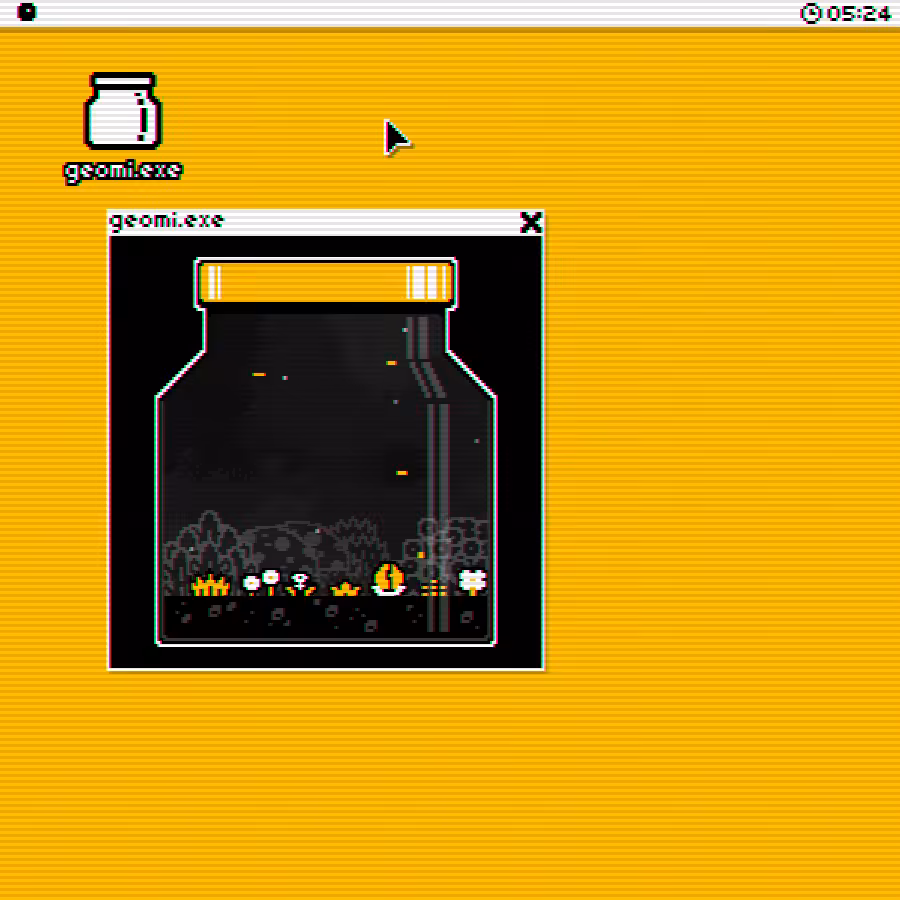The height and width of the screenshot is (900, 900).
Task: Click the orange firefly near jar neck
Action: 391,363
